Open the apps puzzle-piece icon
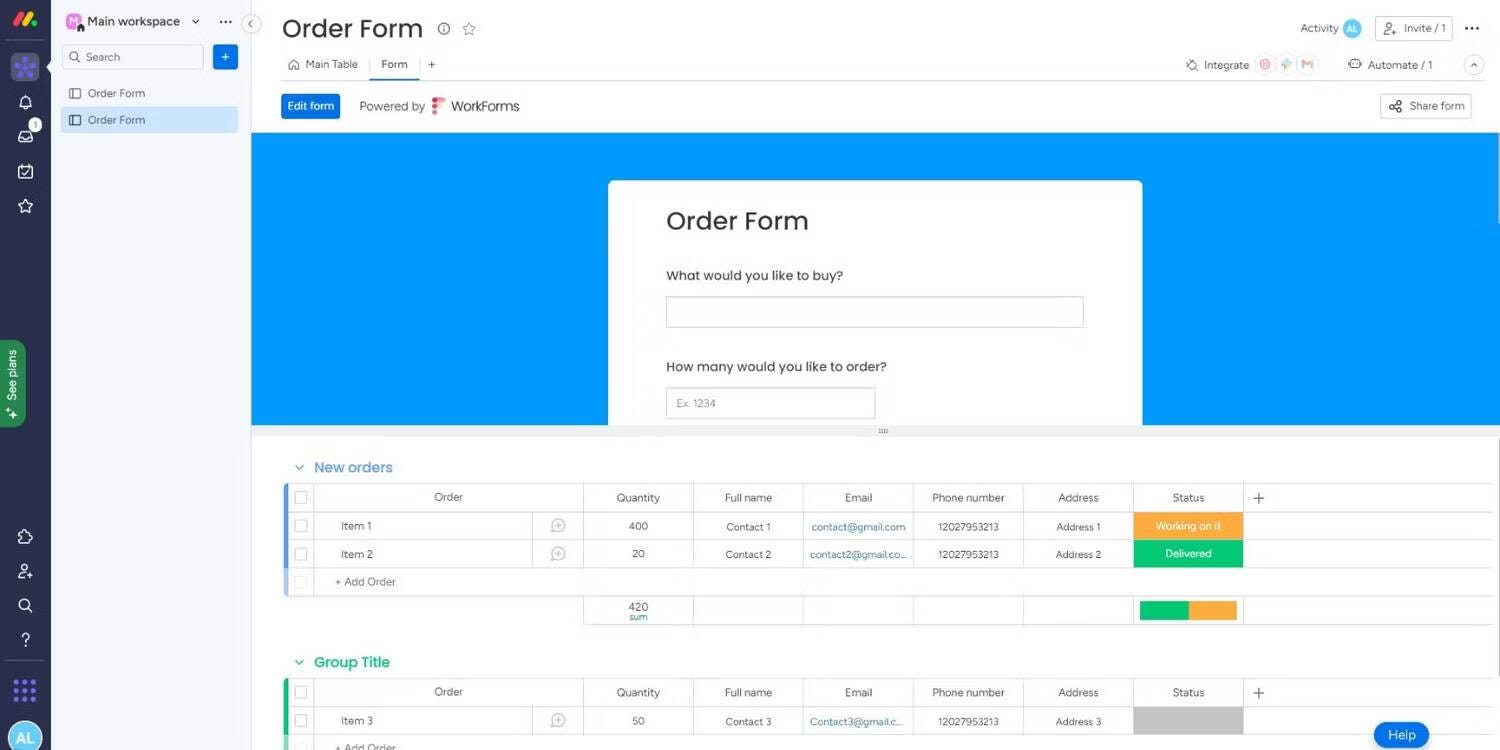This screenshot has width=1500, height=750. (25, 537)
